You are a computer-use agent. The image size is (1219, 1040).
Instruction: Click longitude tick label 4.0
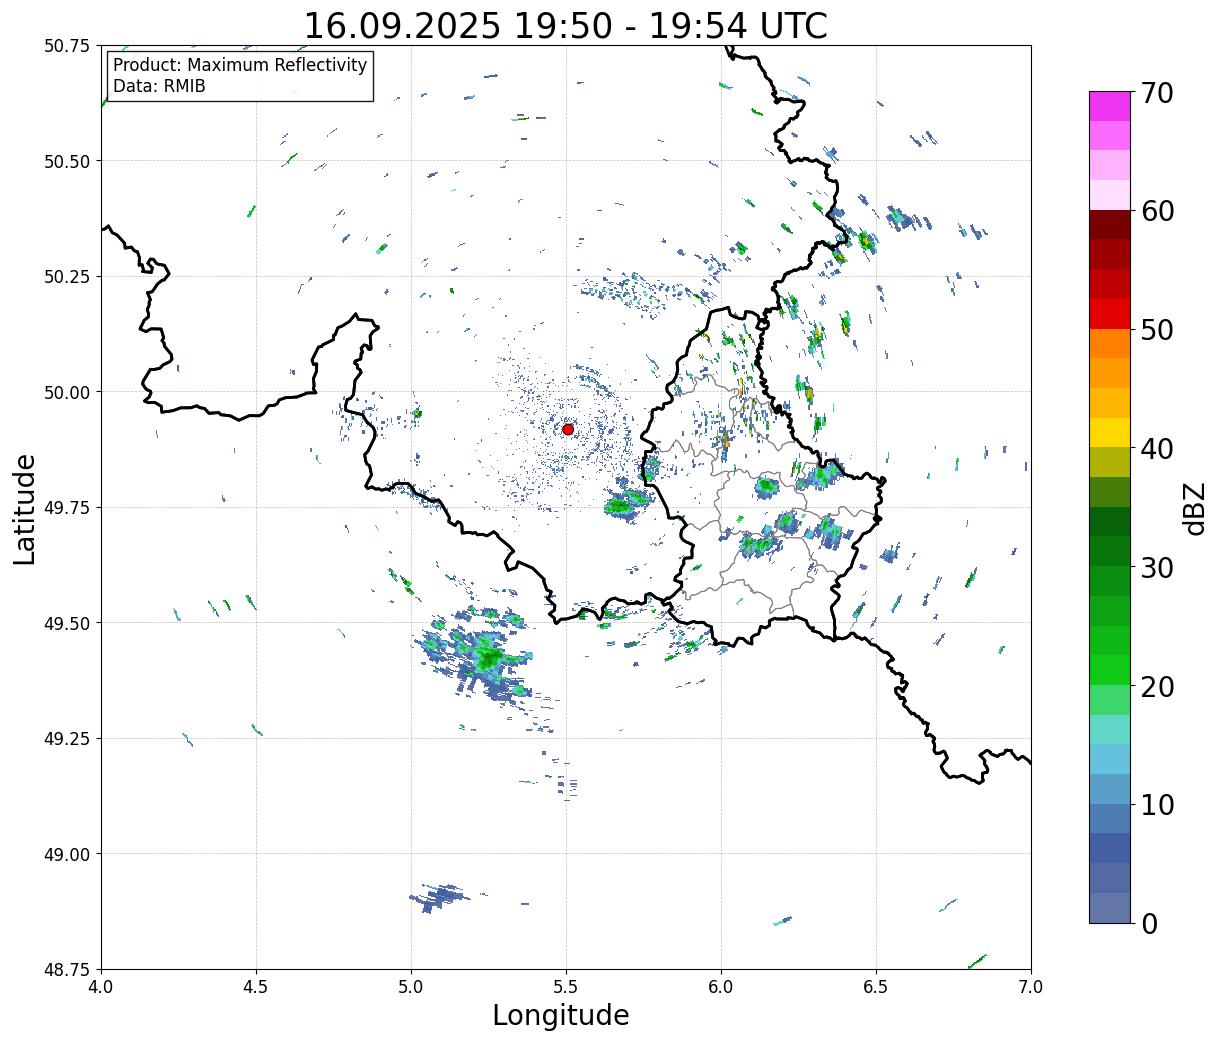coord(101,986)
